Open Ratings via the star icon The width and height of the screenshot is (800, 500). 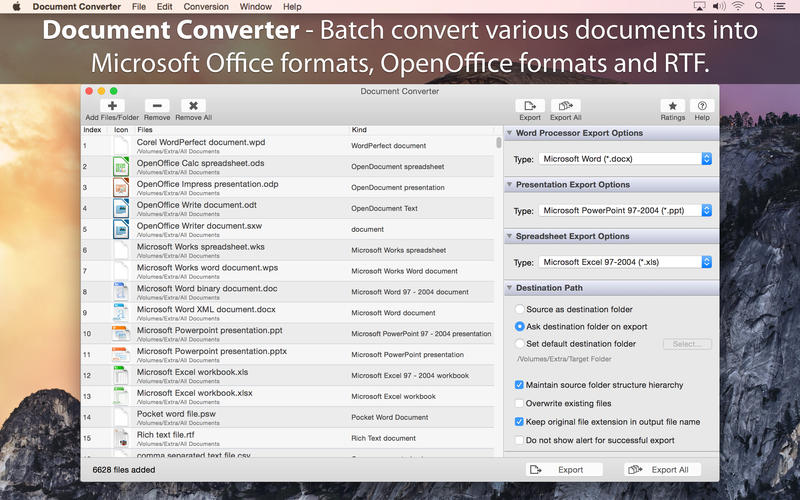click(x=672, y=106)
